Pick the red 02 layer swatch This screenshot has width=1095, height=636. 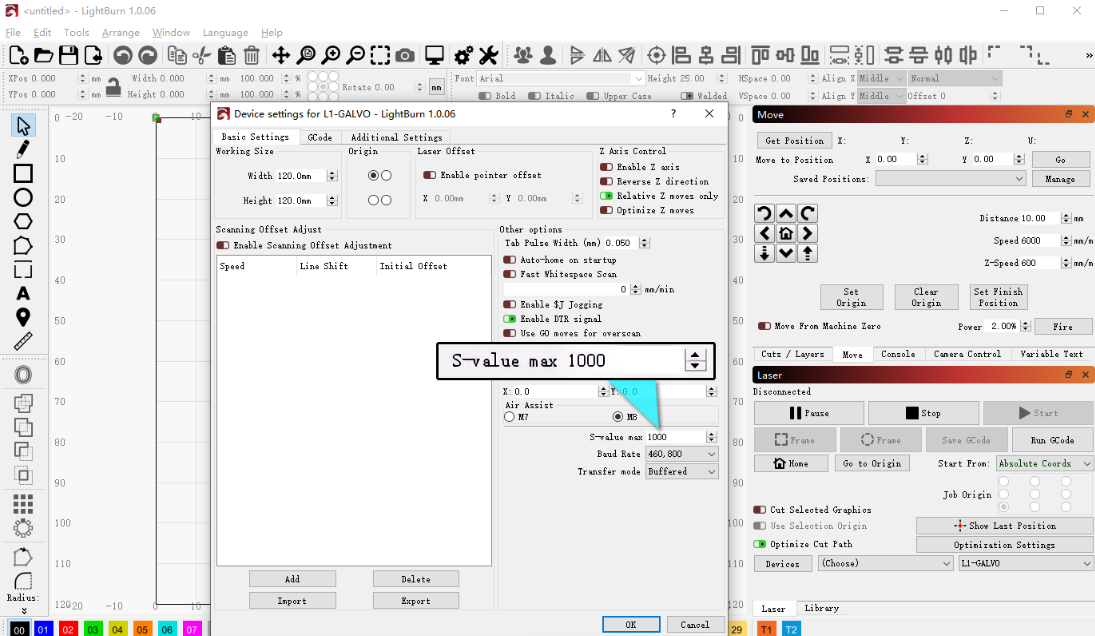[68, 629]
